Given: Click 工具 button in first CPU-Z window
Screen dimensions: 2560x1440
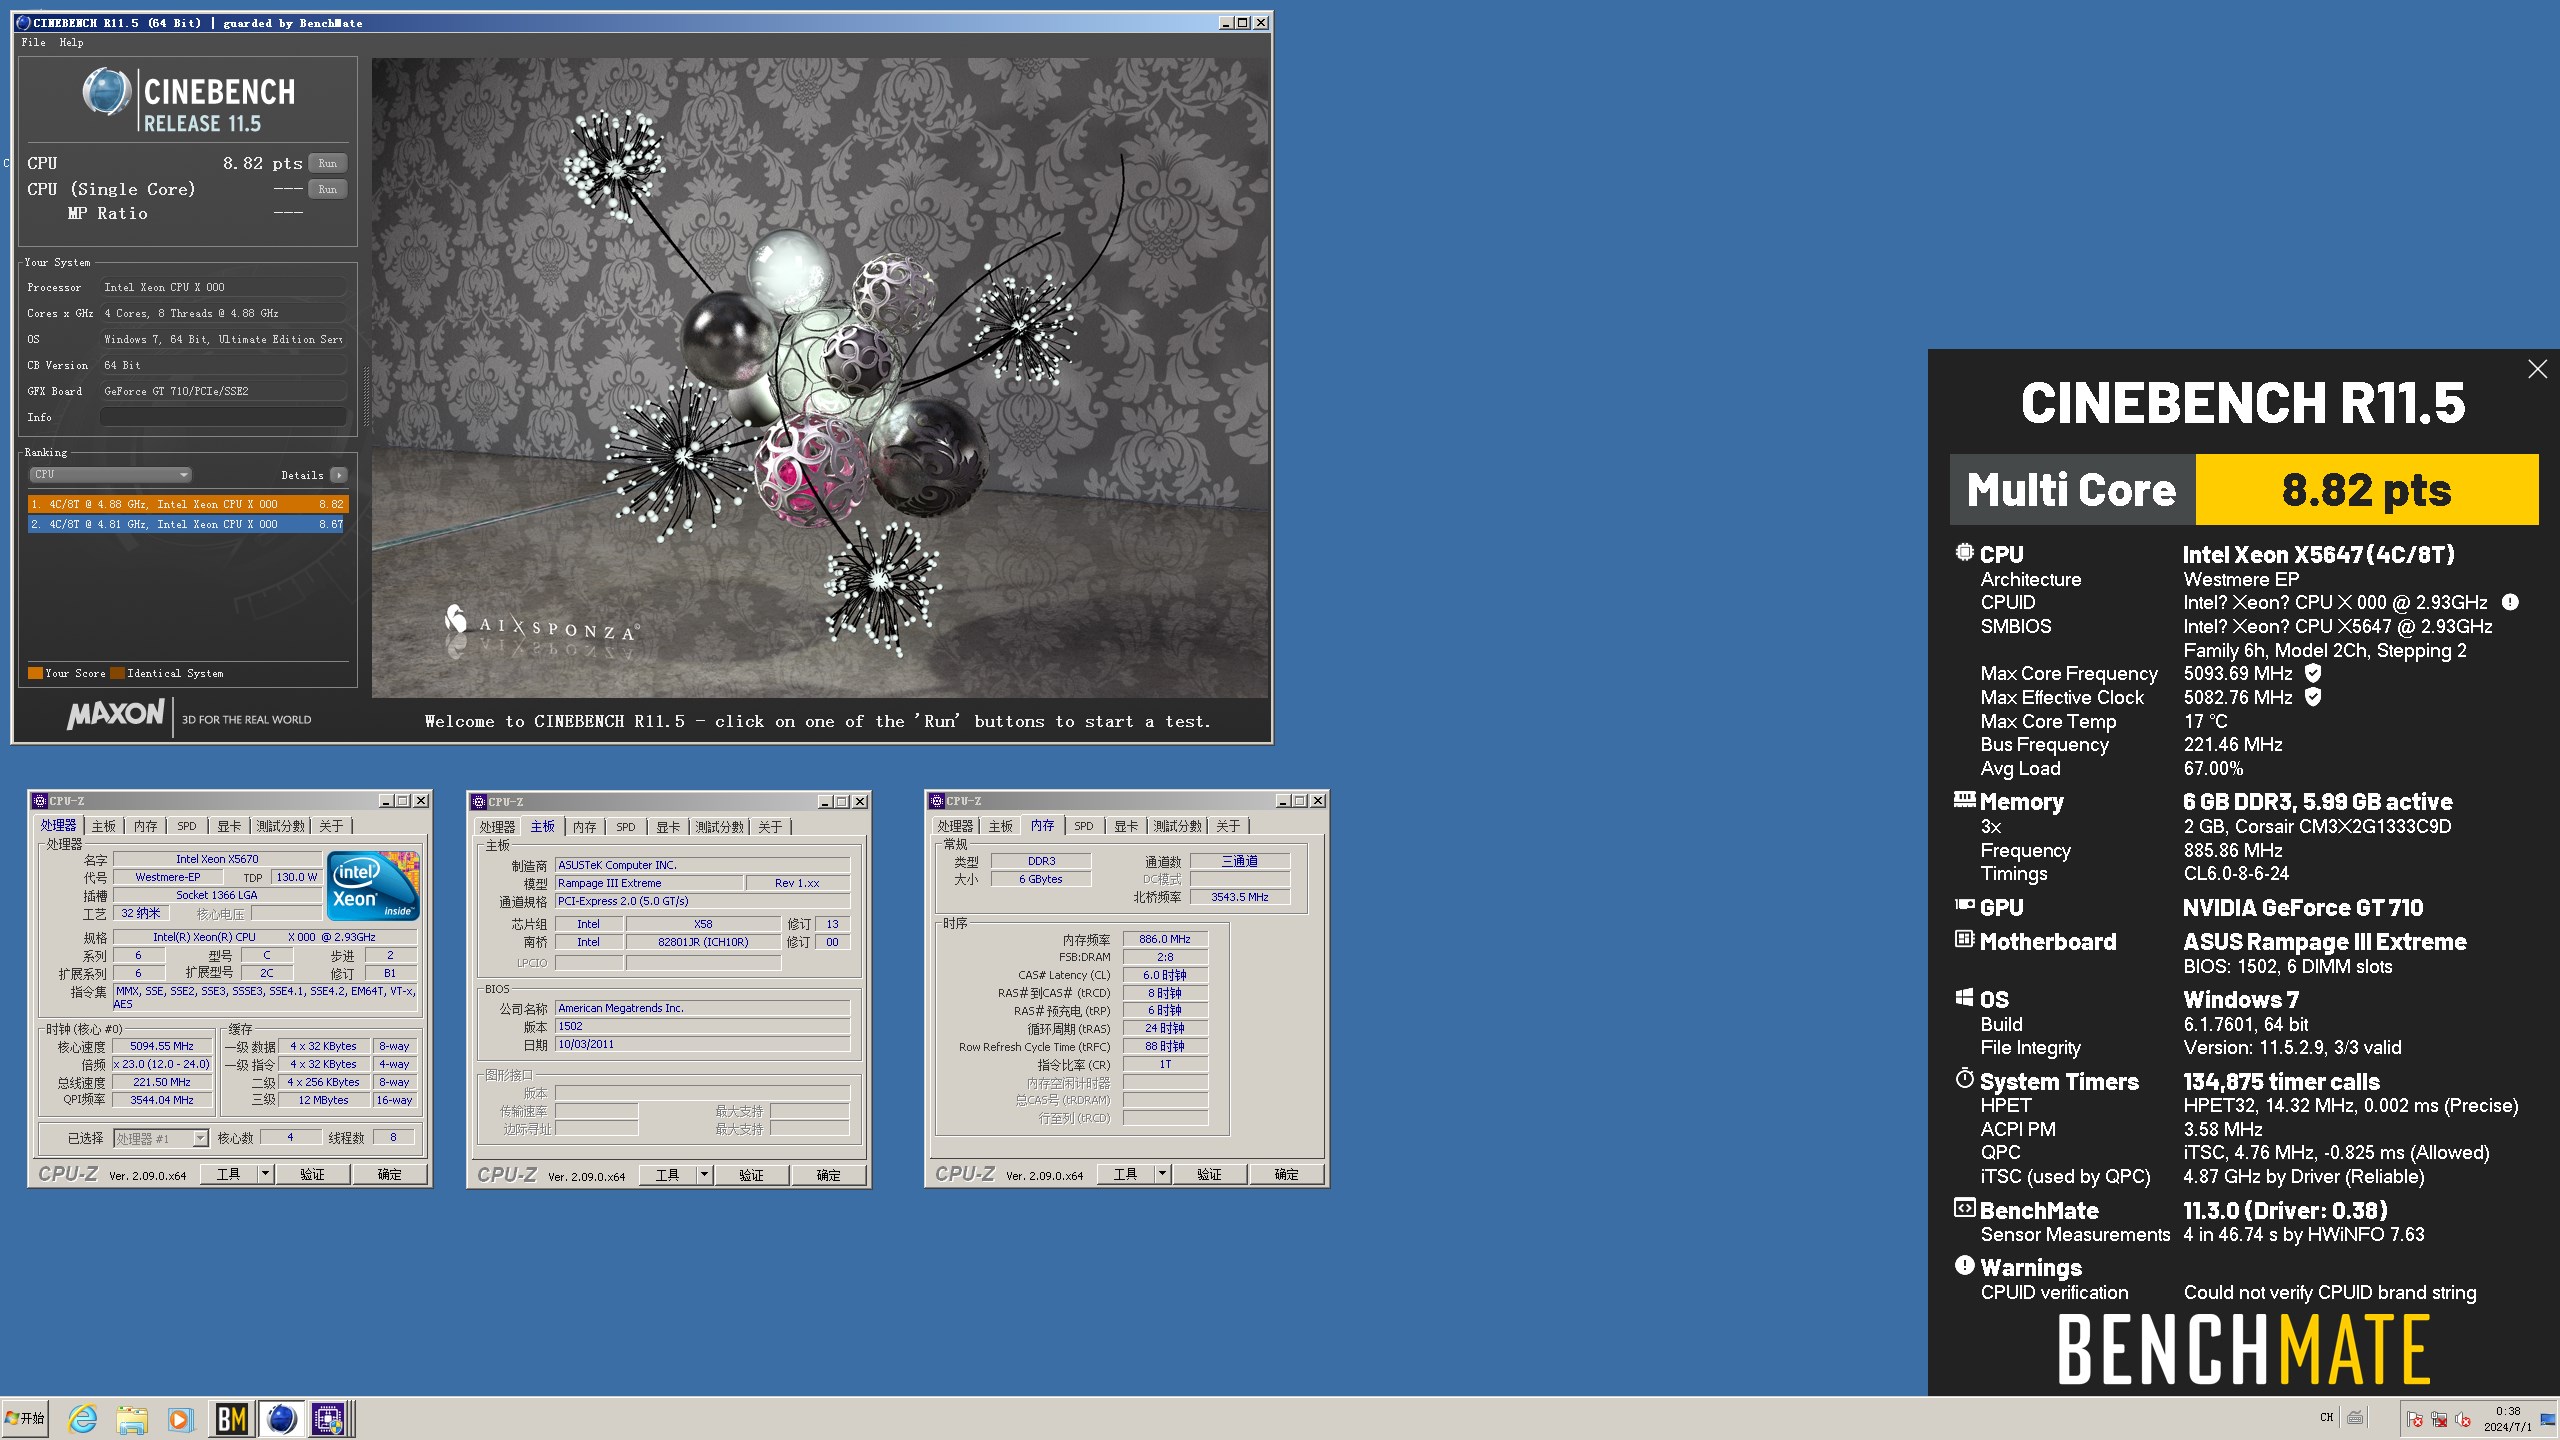Looking at the screenshot, I should (229, 1174).
